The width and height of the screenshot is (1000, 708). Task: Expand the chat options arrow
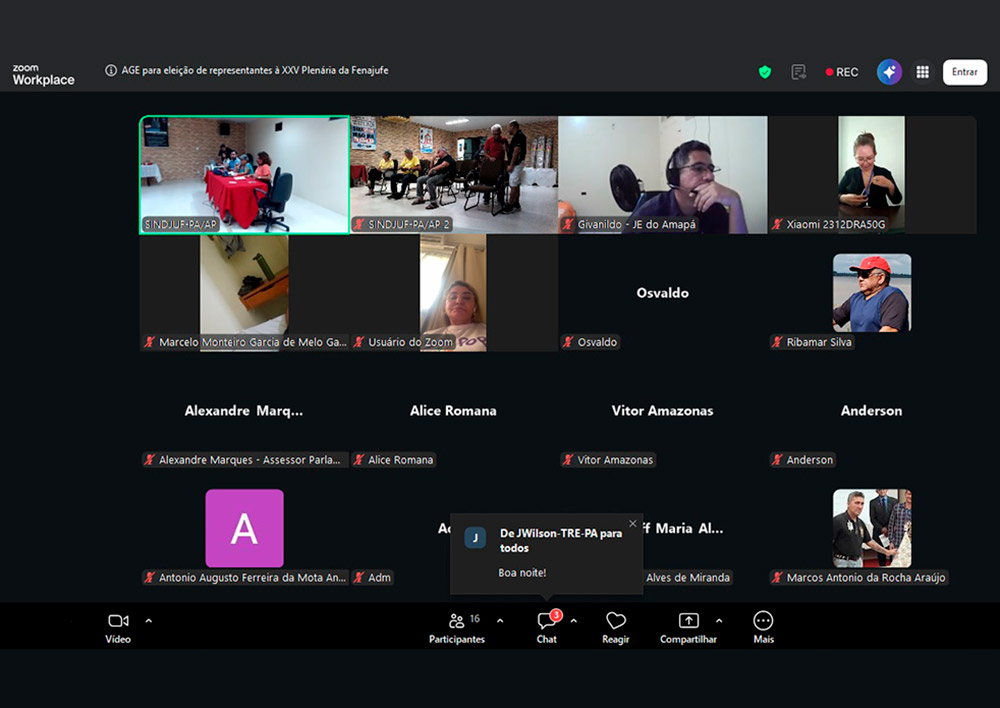(x=574, y=621)
